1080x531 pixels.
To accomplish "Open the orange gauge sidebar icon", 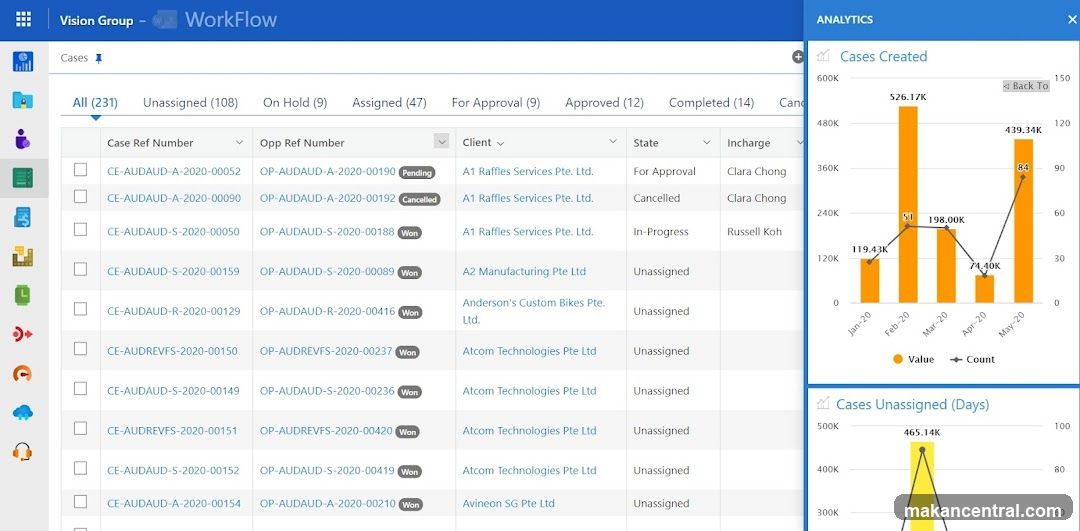I will [23, 374].
